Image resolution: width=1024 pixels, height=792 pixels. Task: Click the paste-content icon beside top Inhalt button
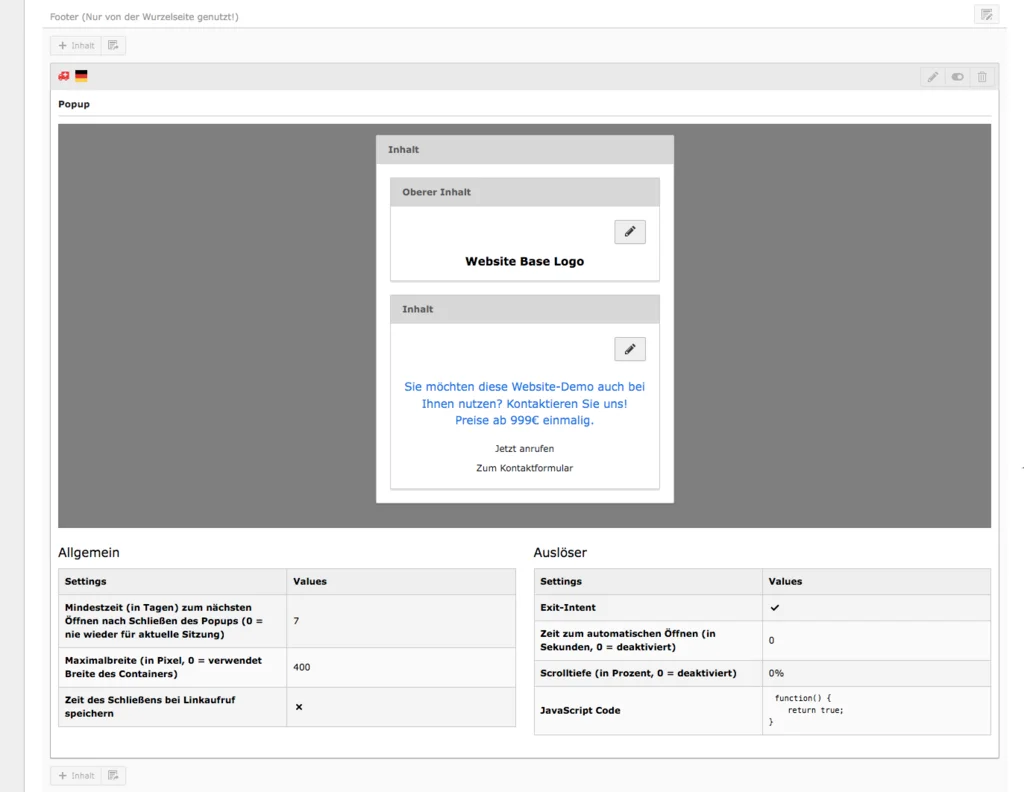coord(113,45)
